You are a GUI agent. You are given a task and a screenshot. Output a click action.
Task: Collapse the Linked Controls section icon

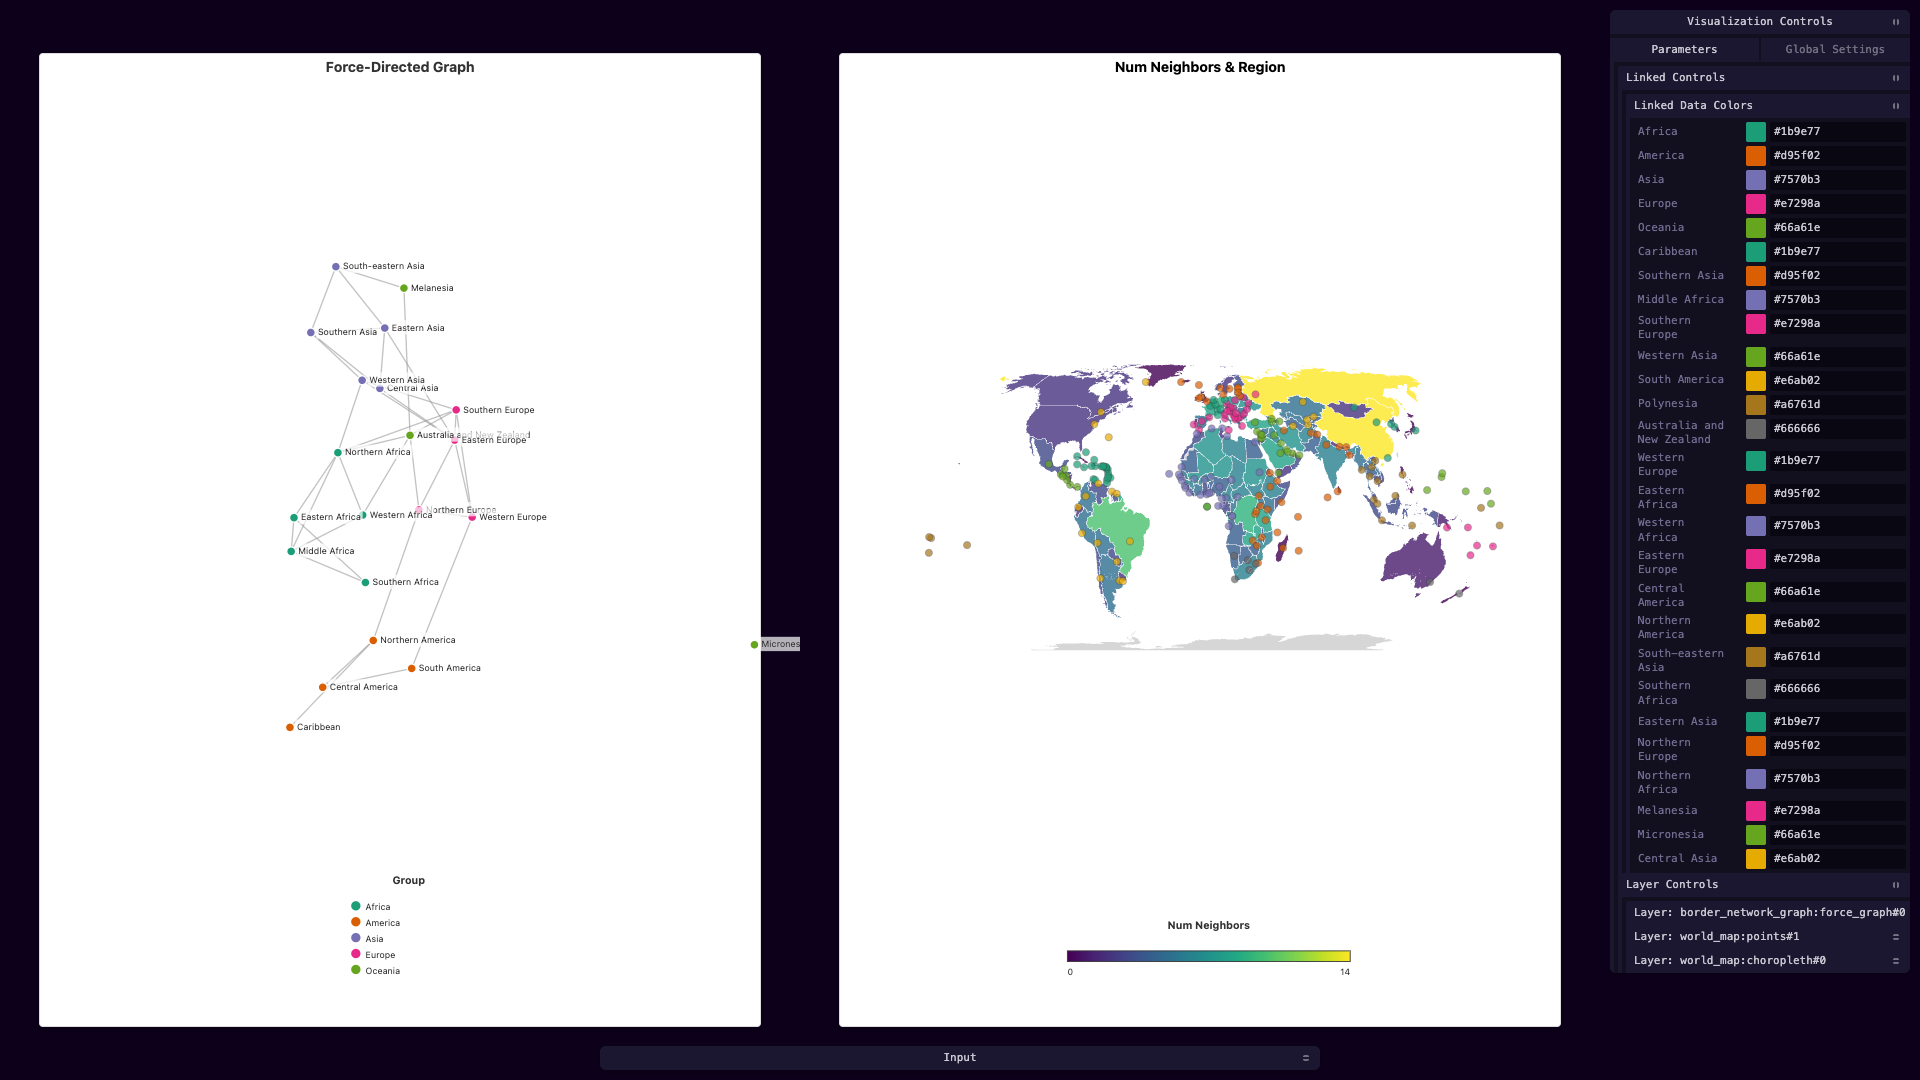click(x=1895, y=78)
